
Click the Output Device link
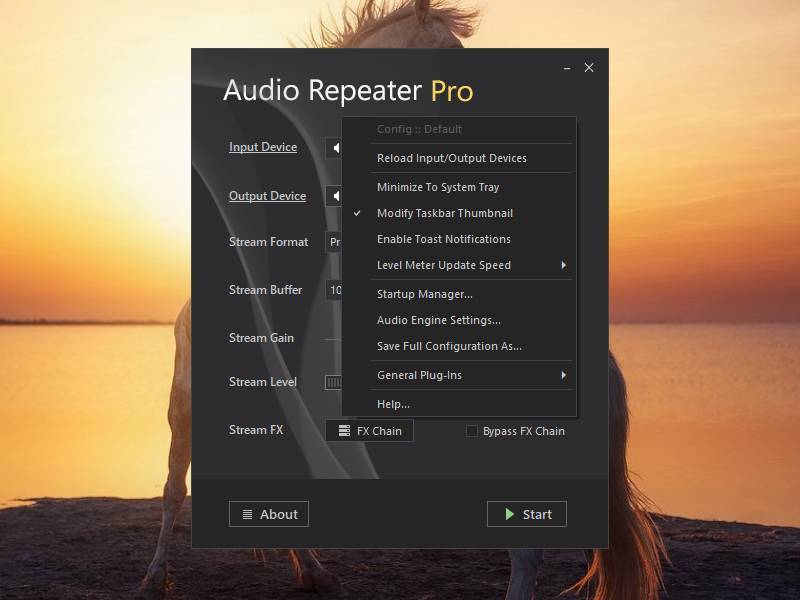(x=267, y=196)
